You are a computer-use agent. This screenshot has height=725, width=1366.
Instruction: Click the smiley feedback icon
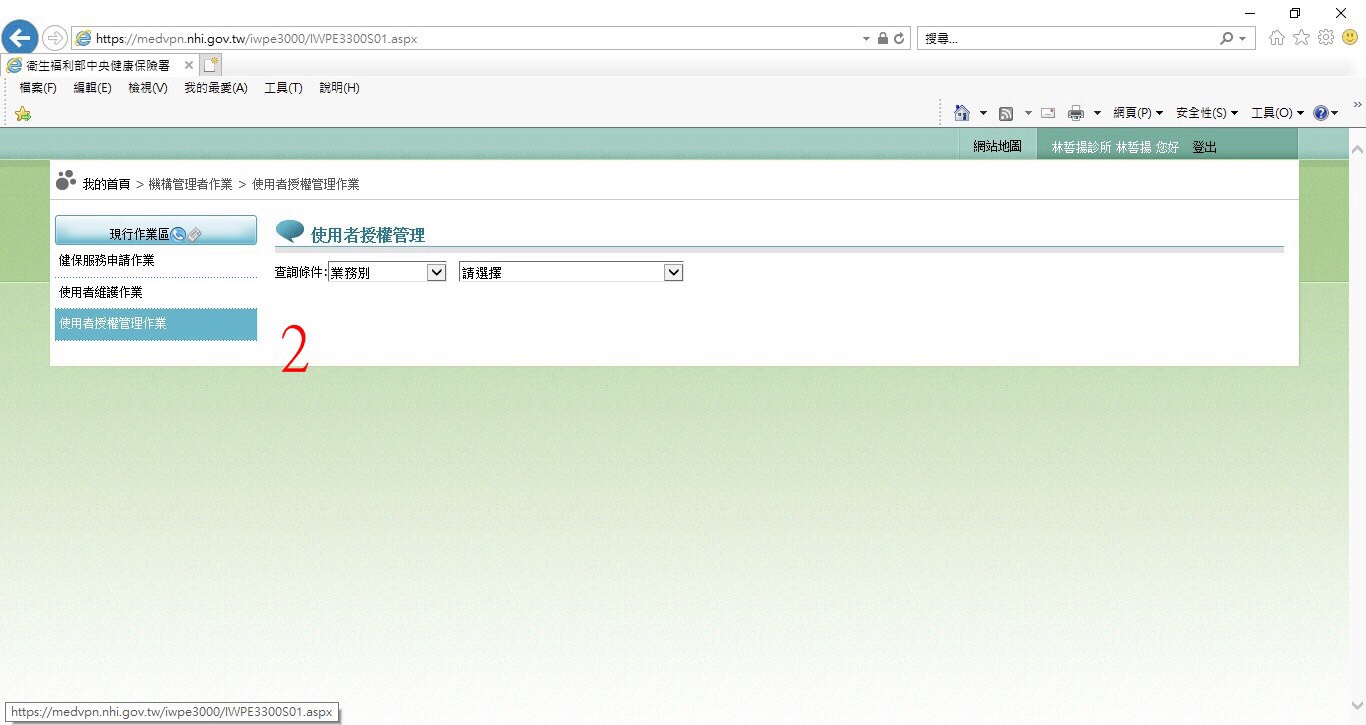pyautogui.click(x=1350, y=38)
